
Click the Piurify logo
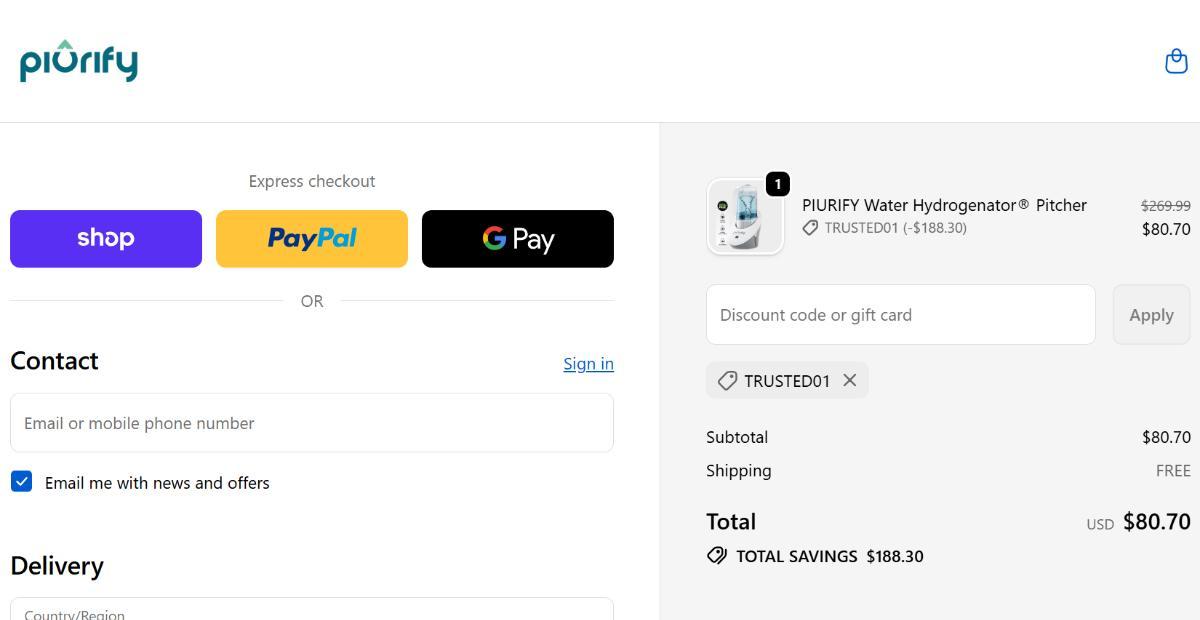pyautogui.click(x=79, y=61)
